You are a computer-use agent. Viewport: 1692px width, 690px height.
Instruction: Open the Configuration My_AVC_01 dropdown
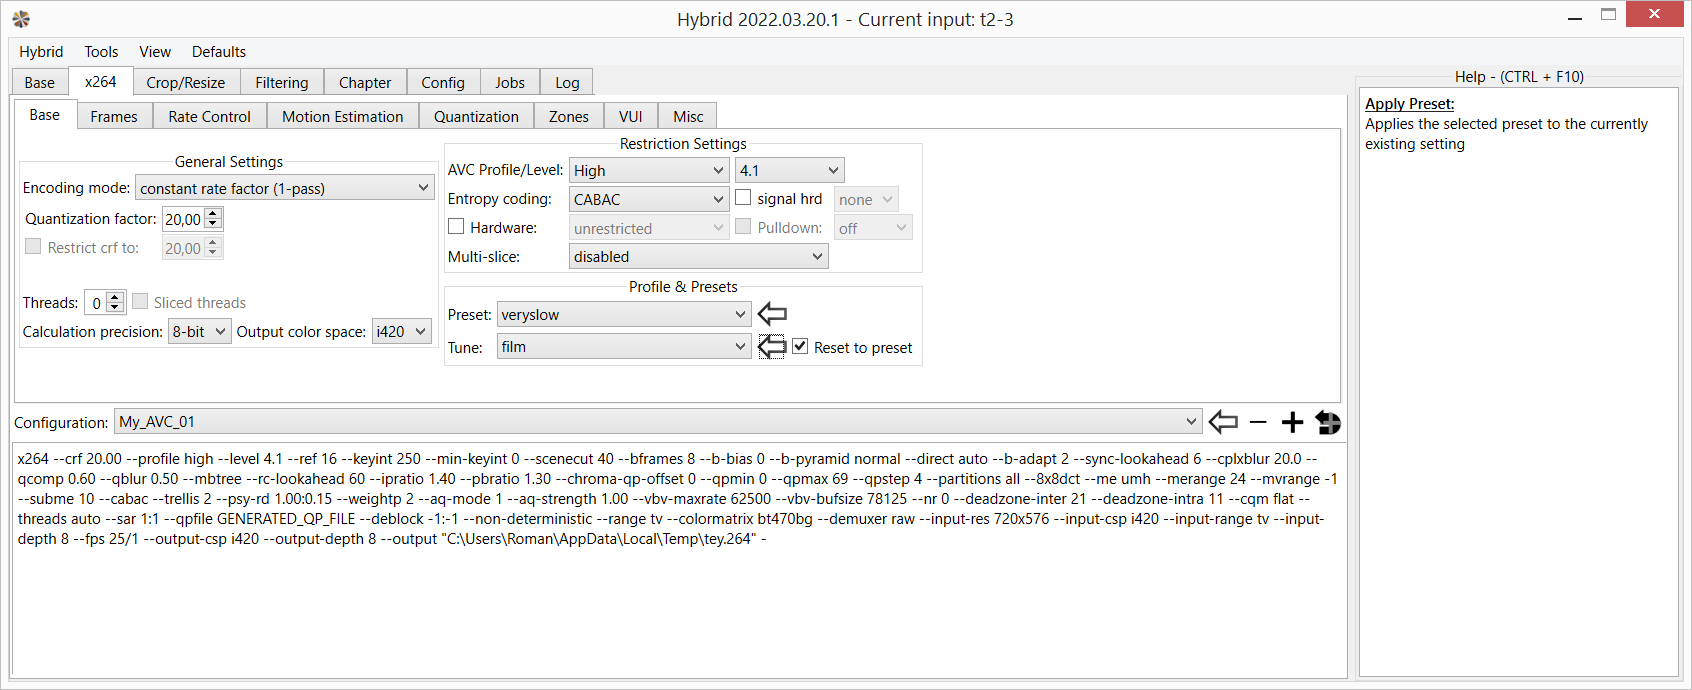(x=658, y=421)
